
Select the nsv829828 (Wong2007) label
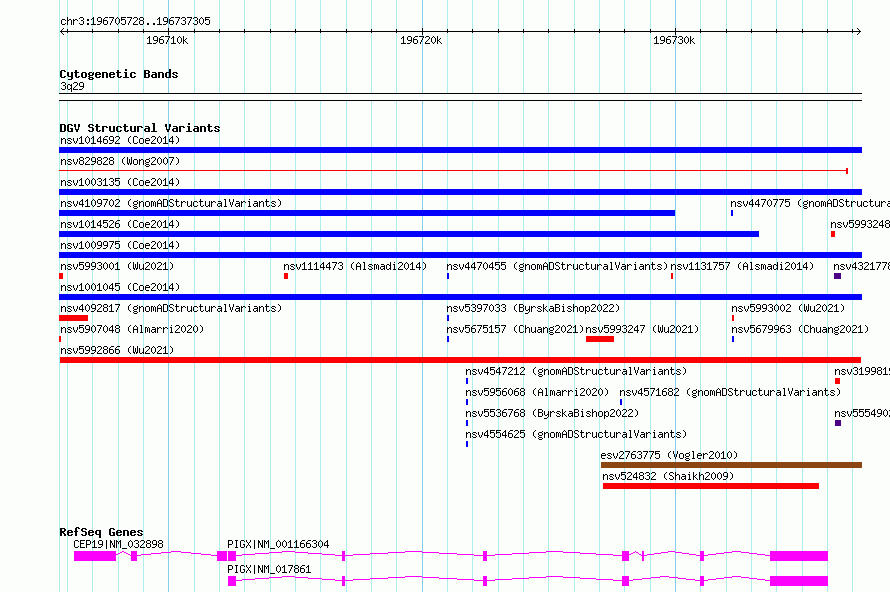click(x=120, y=161)
